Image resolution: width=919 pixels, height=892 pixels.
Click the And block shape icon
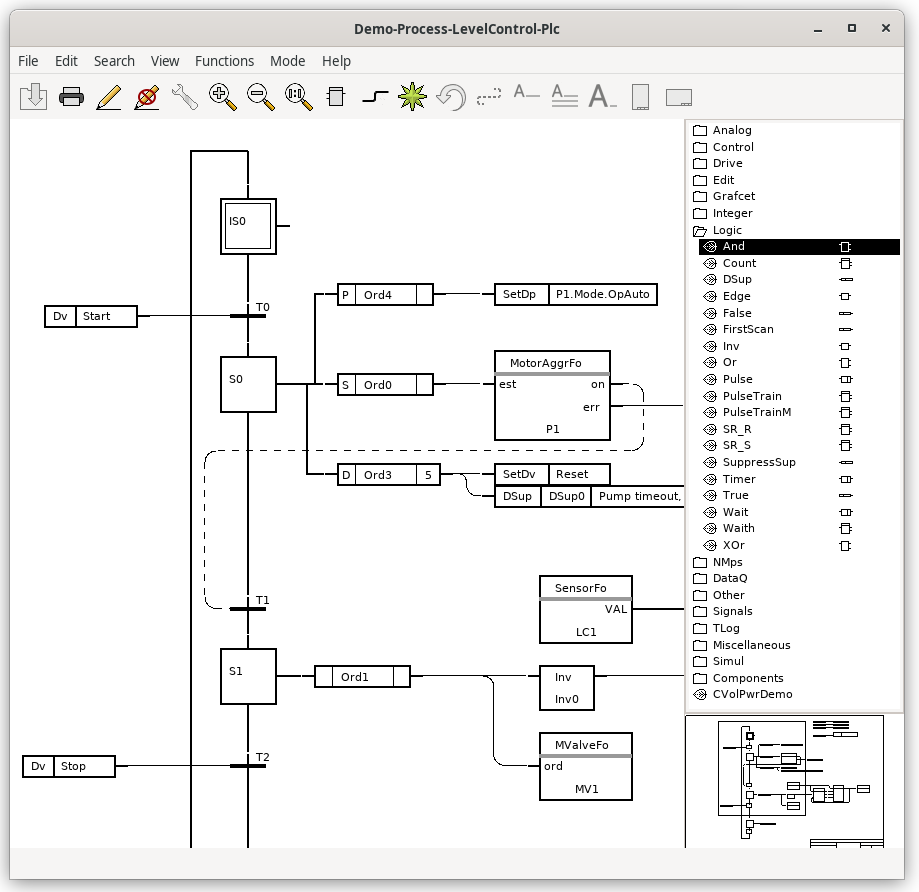[x=845, y=247]
